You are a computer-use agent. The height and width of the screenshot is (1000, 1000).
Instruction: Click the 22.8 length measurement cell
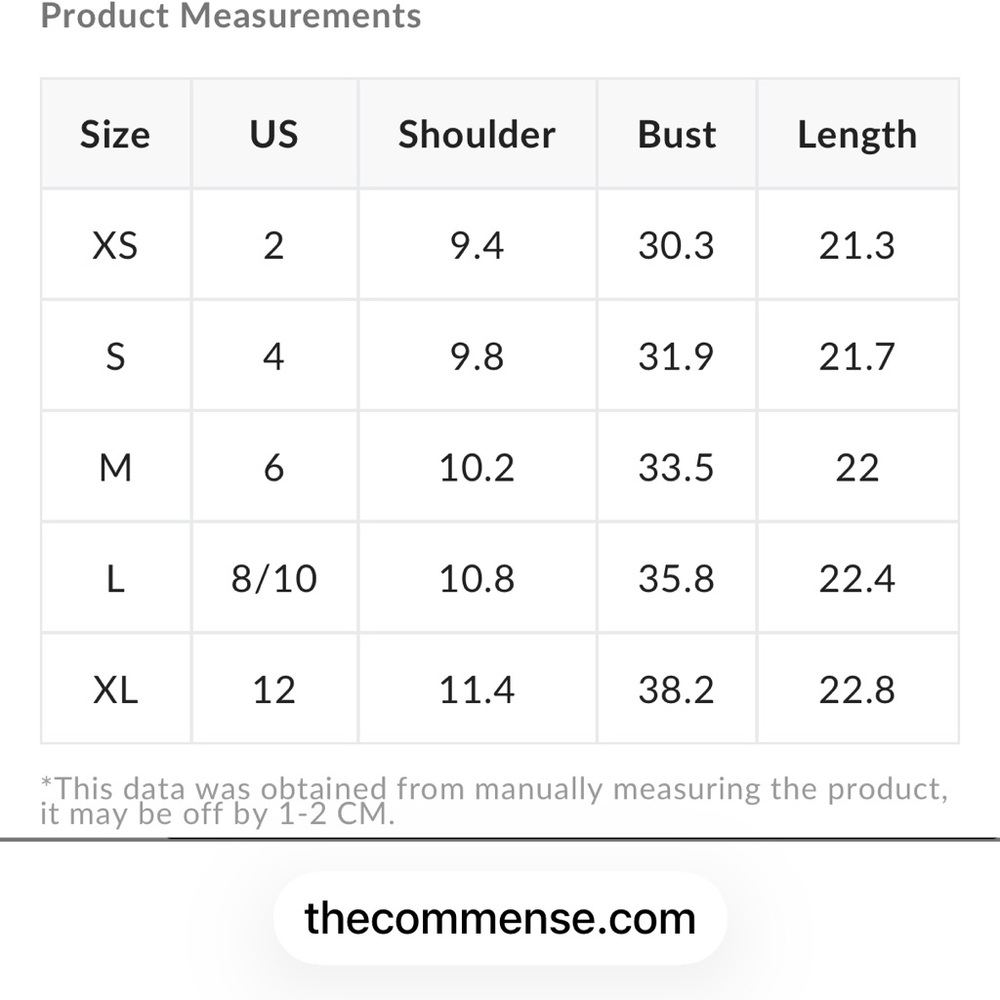click(858, 689)
